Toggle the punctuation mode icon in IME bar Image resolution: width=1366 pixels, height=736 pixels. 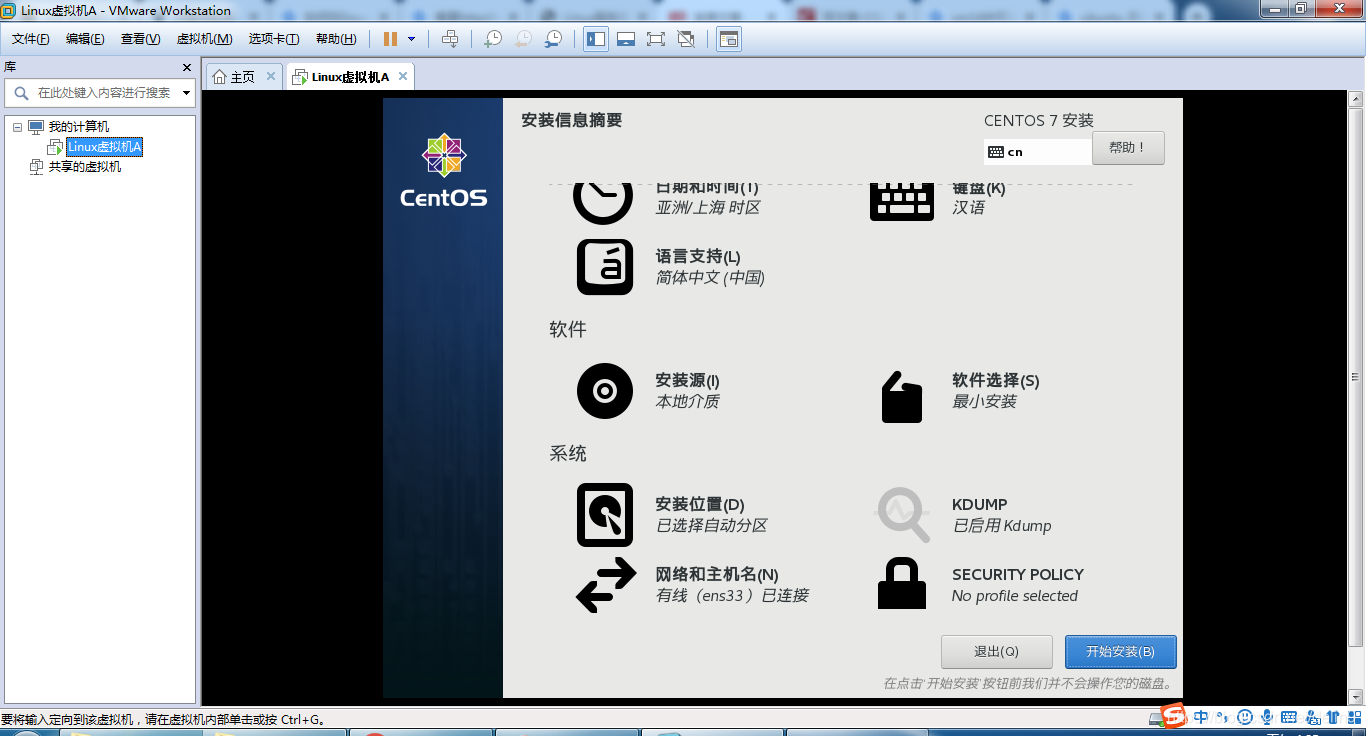click(x=1224, y=717)
